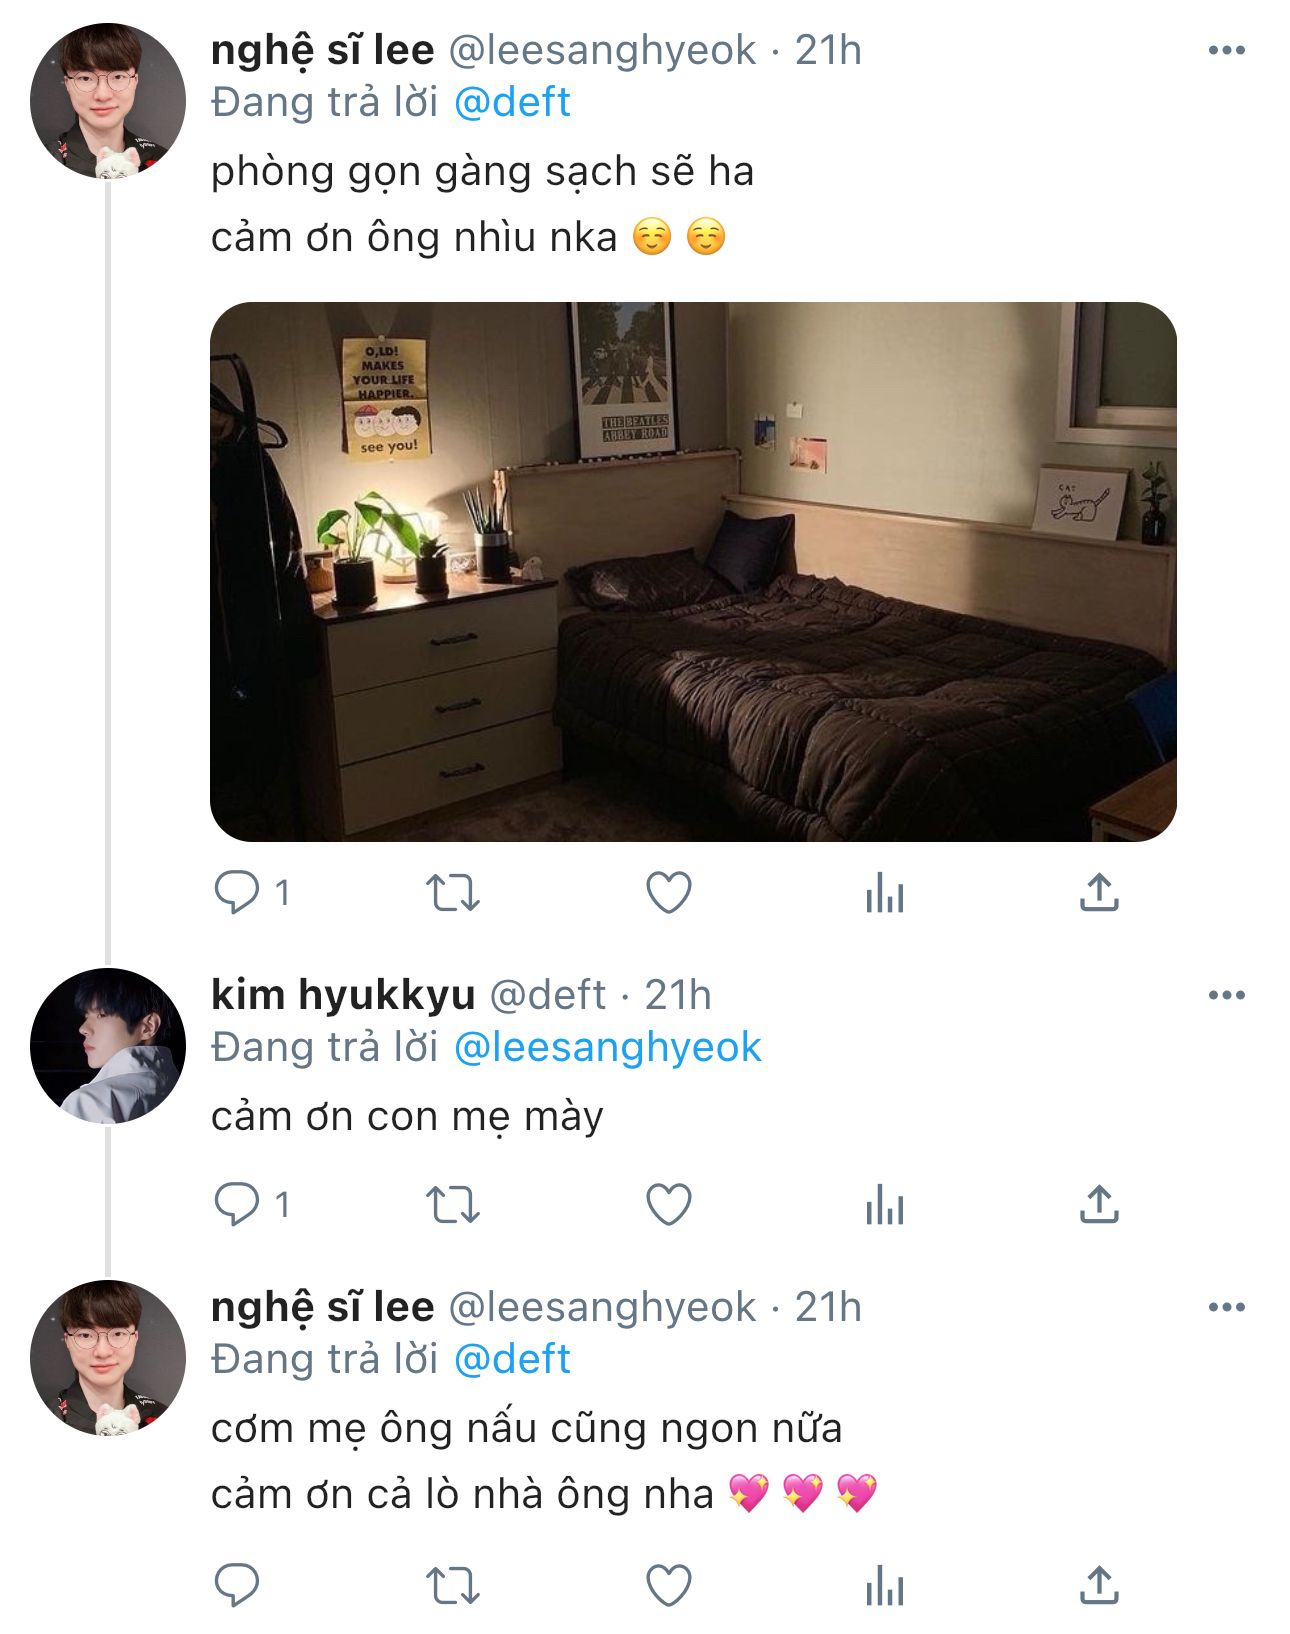Screen dimensions: 1290x1634
Task: Like the bedroom photo tweet
Action: tap(669, 892)
